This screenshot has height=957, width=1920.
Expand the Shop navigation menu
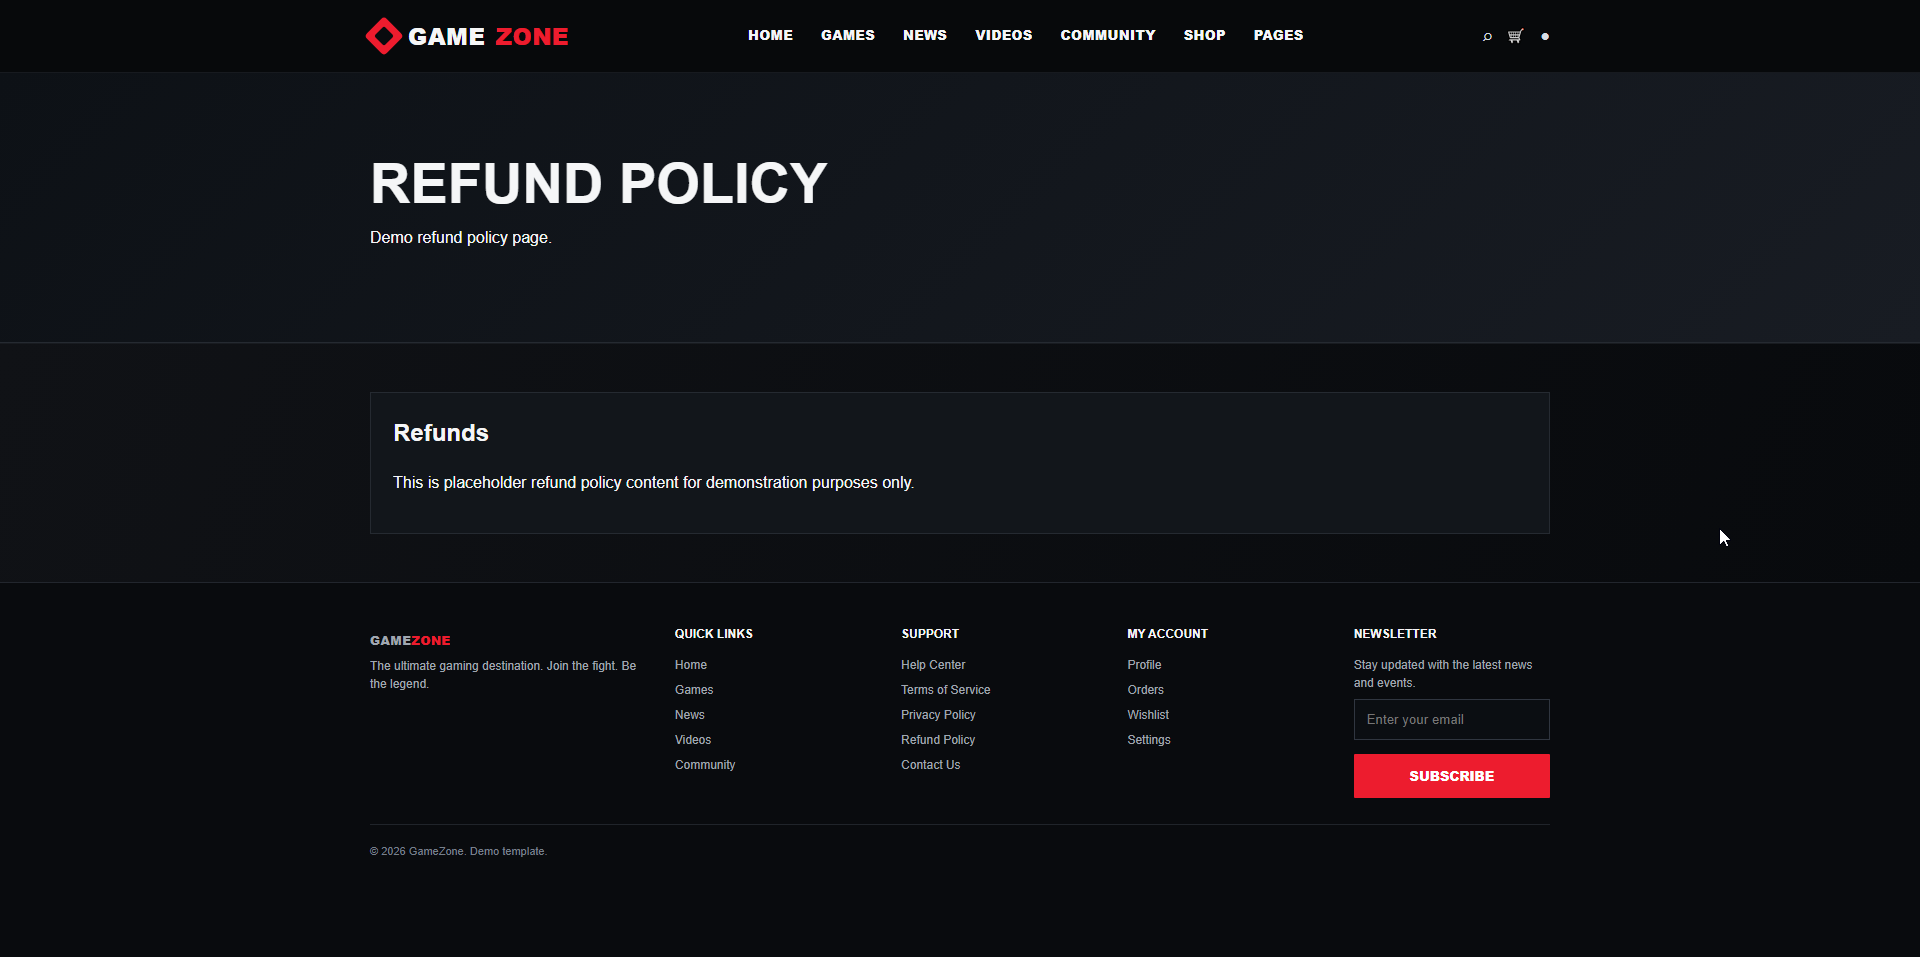tap(1205, 35)
